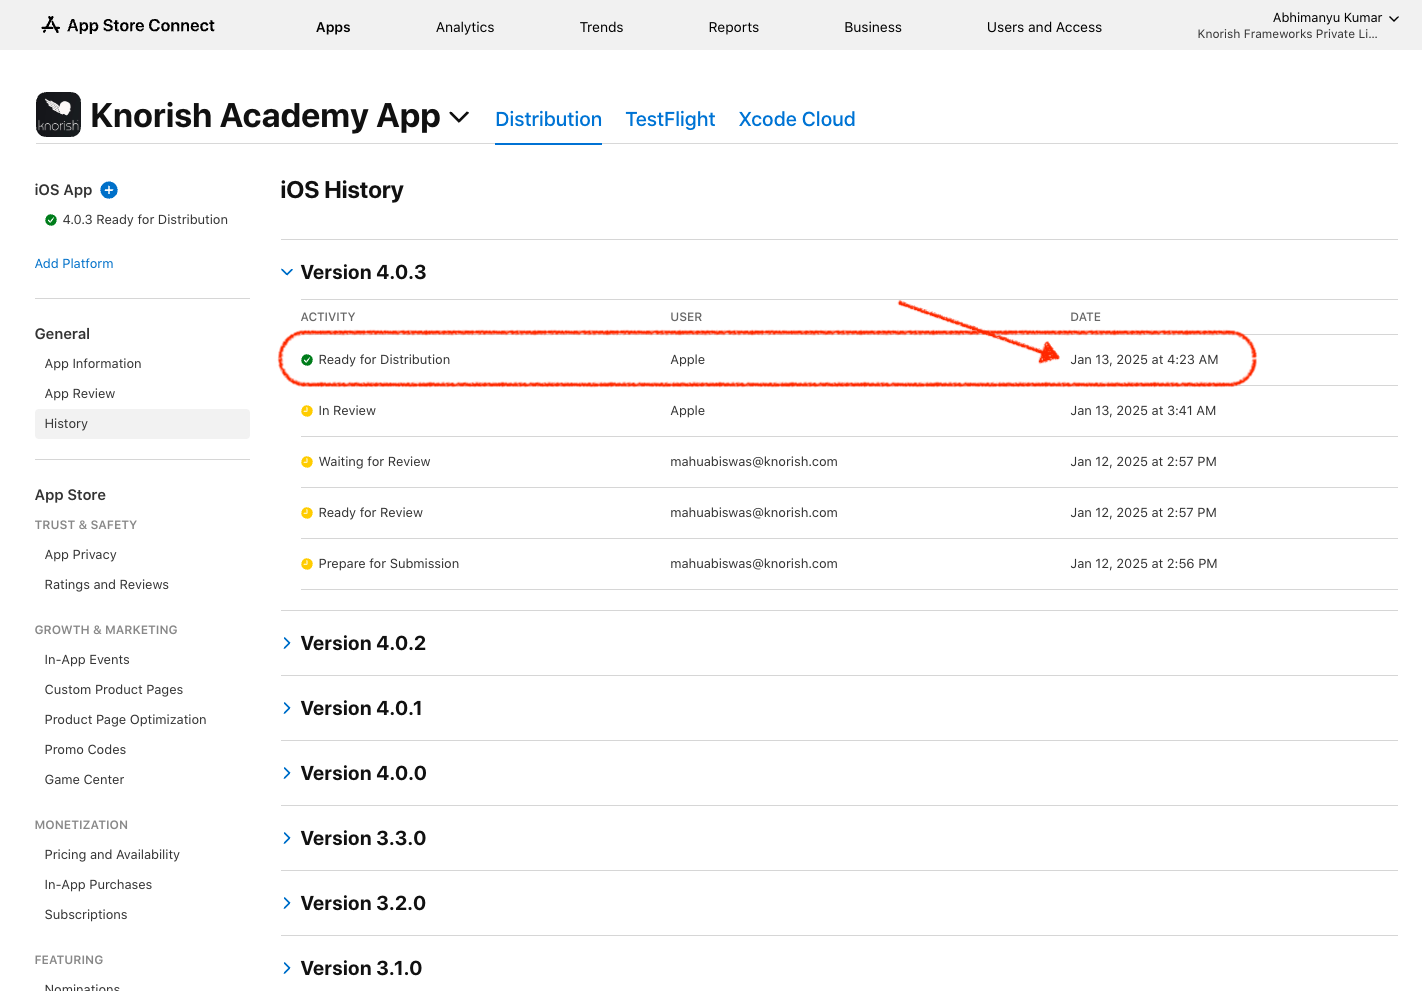Expand the Version 4.0.1 section
Viewport: 1422px width, 991px height.
coord(287,708)
